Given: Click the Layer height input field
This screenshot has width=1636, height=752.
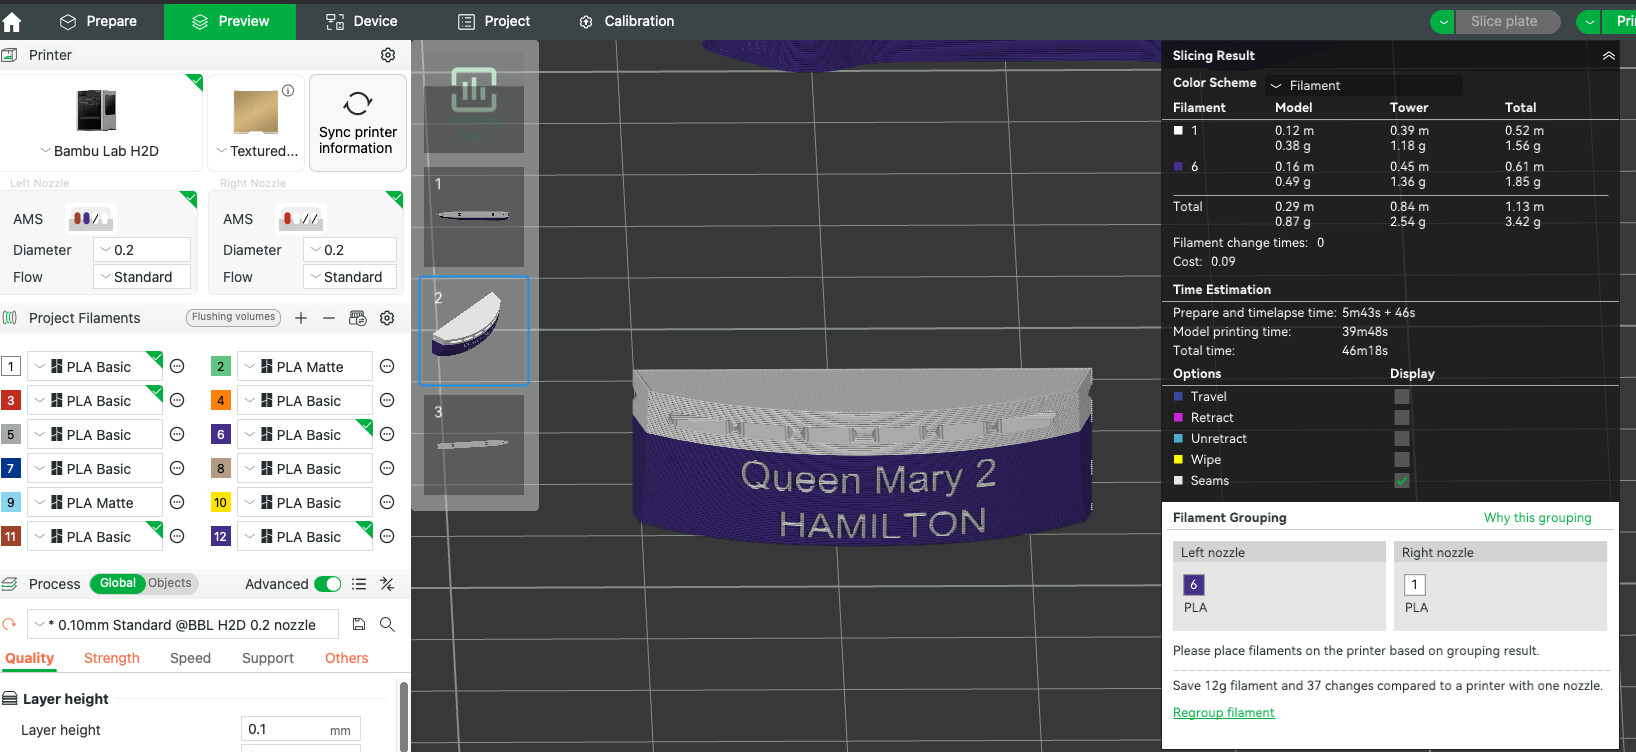Looking at the screenshot, I should (301, 730).
